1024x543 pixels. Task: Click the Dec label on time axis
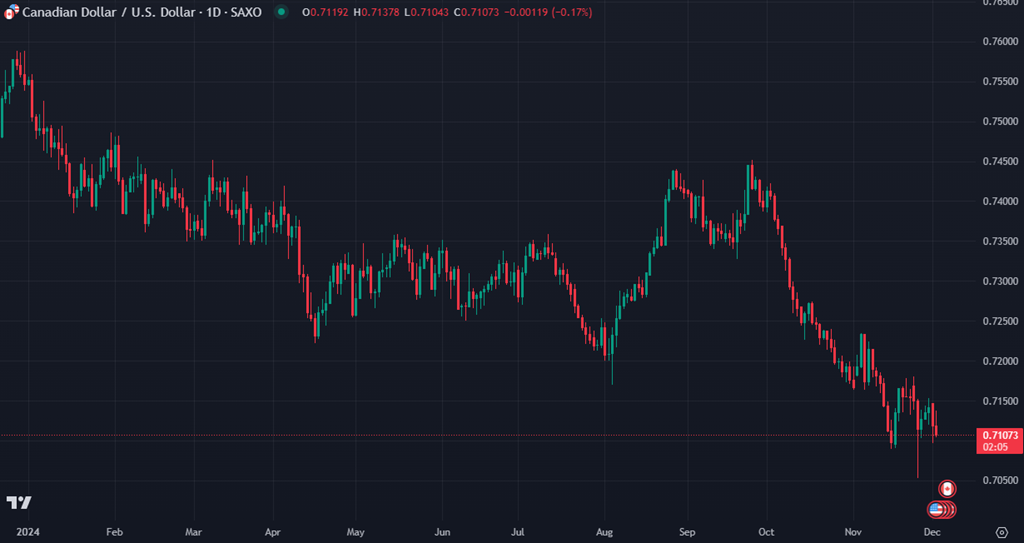[932, 532]
